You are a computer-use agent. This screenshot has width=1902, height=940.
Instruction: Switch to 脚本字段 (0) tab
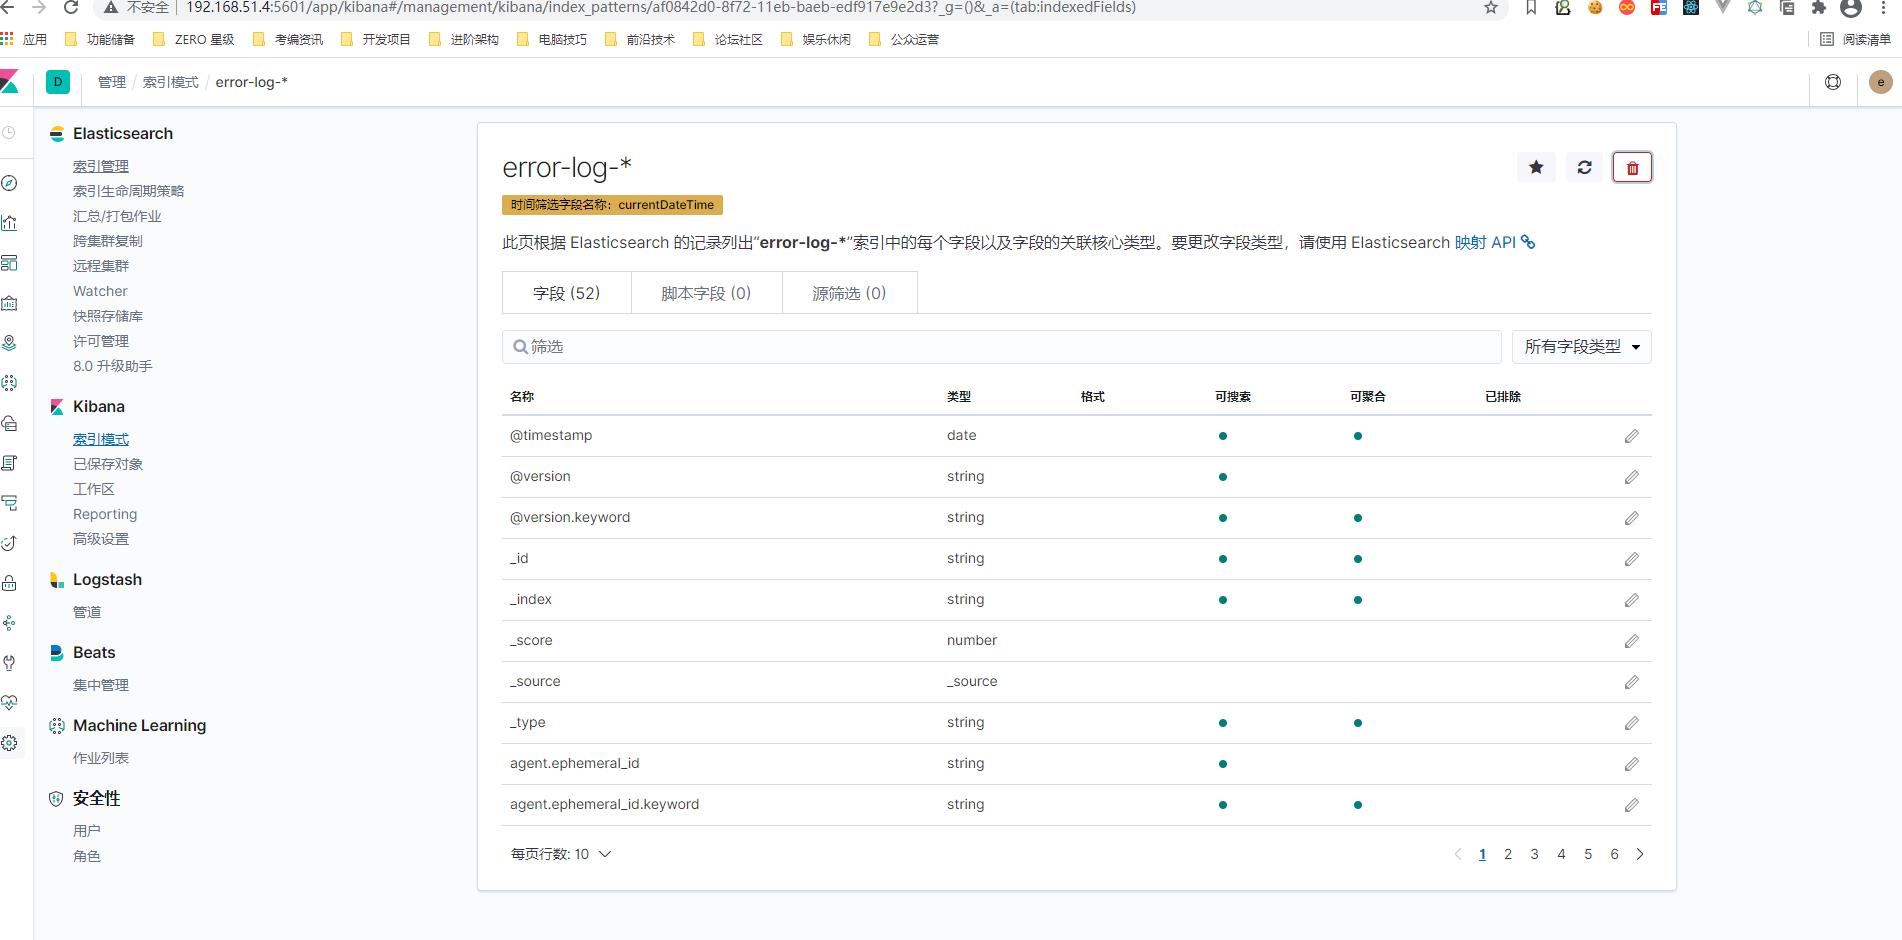point(706,293)
